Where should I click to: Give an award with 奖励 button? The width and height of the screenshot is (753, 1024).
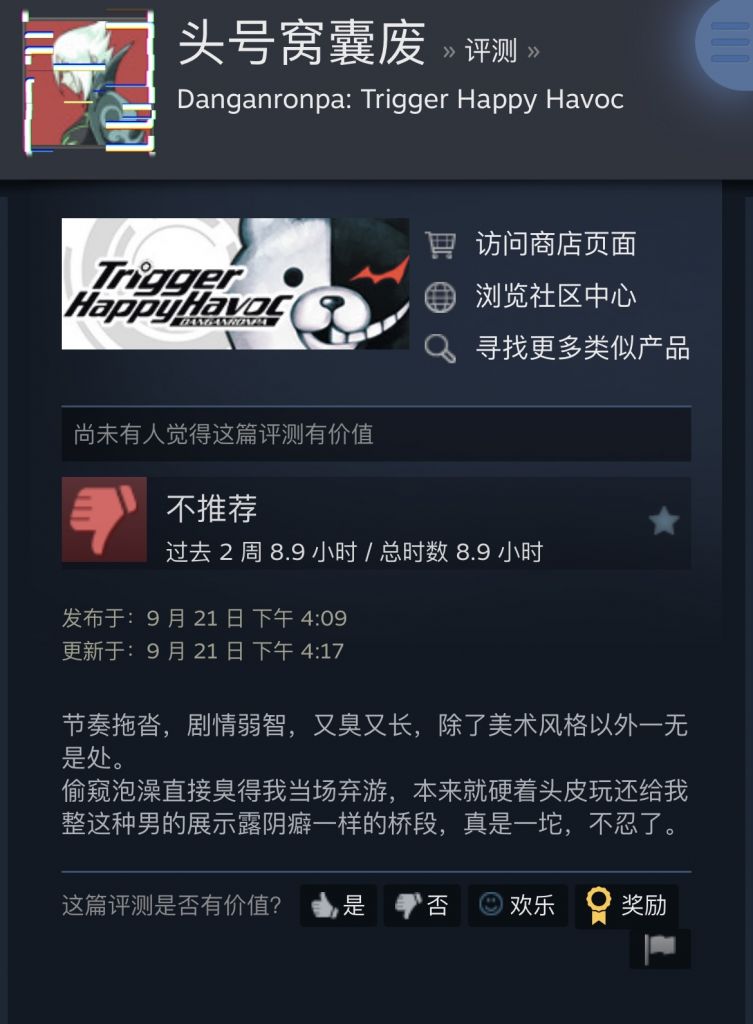click(x=626, y=905)
